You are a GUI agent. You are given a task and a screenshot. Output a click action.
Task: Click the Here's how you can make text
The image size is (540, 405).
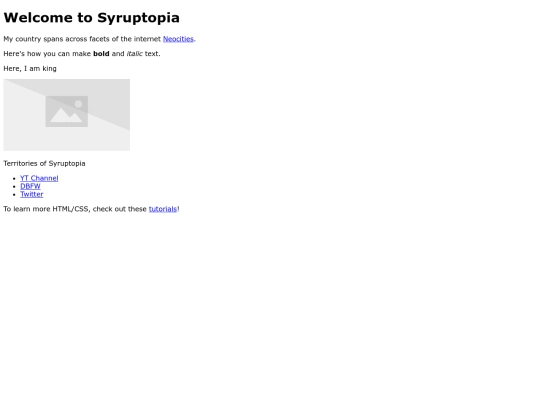[47, 54]
